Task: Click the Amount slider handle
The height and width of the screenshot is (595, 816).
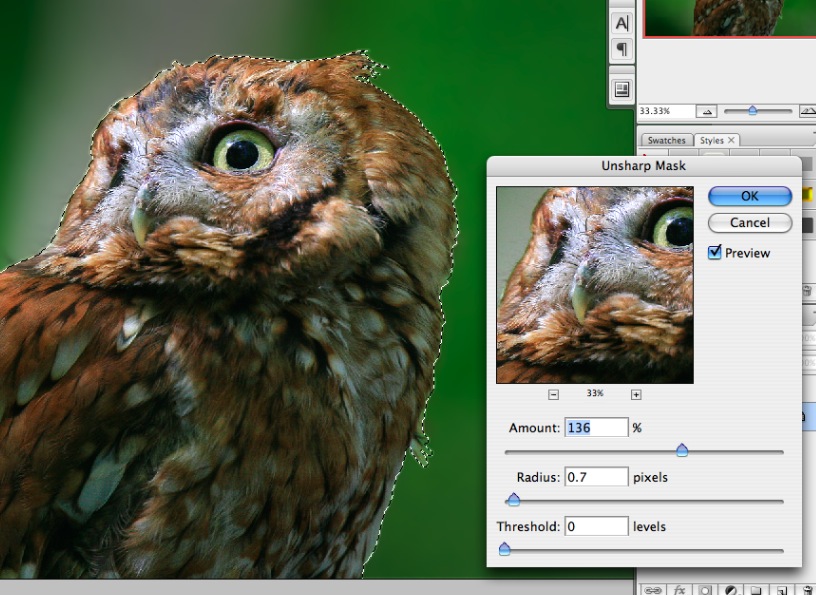Action: [x=682, y=450]
